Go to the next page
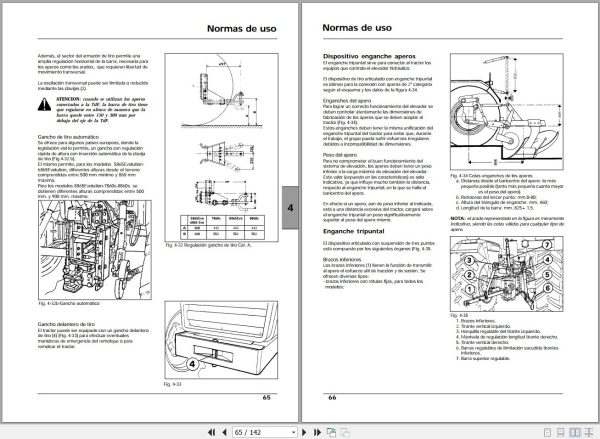 [x=305, y=432]
